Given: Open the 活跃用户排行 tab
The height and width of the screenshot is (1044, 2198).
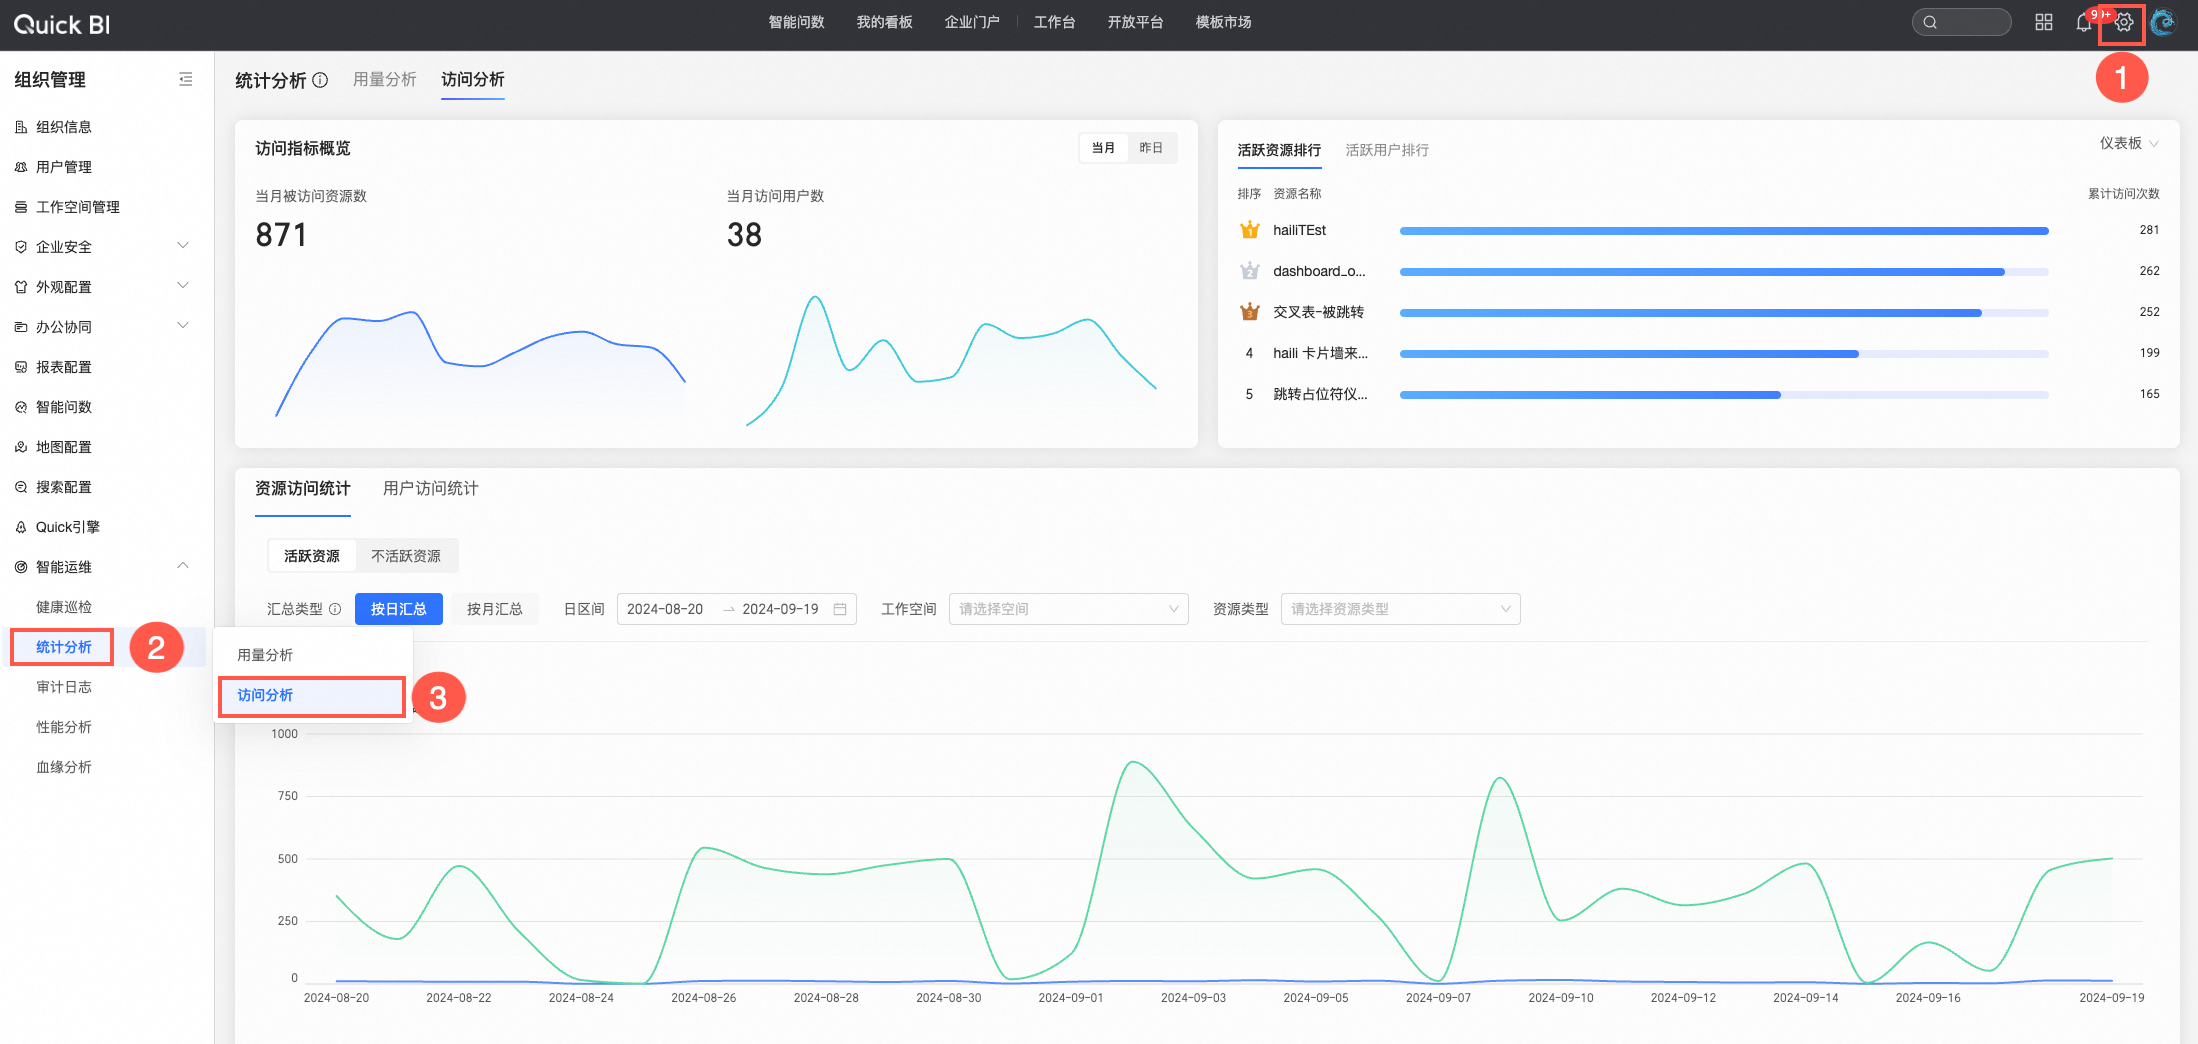Looking at the screenshot, I should point(1387,150).
